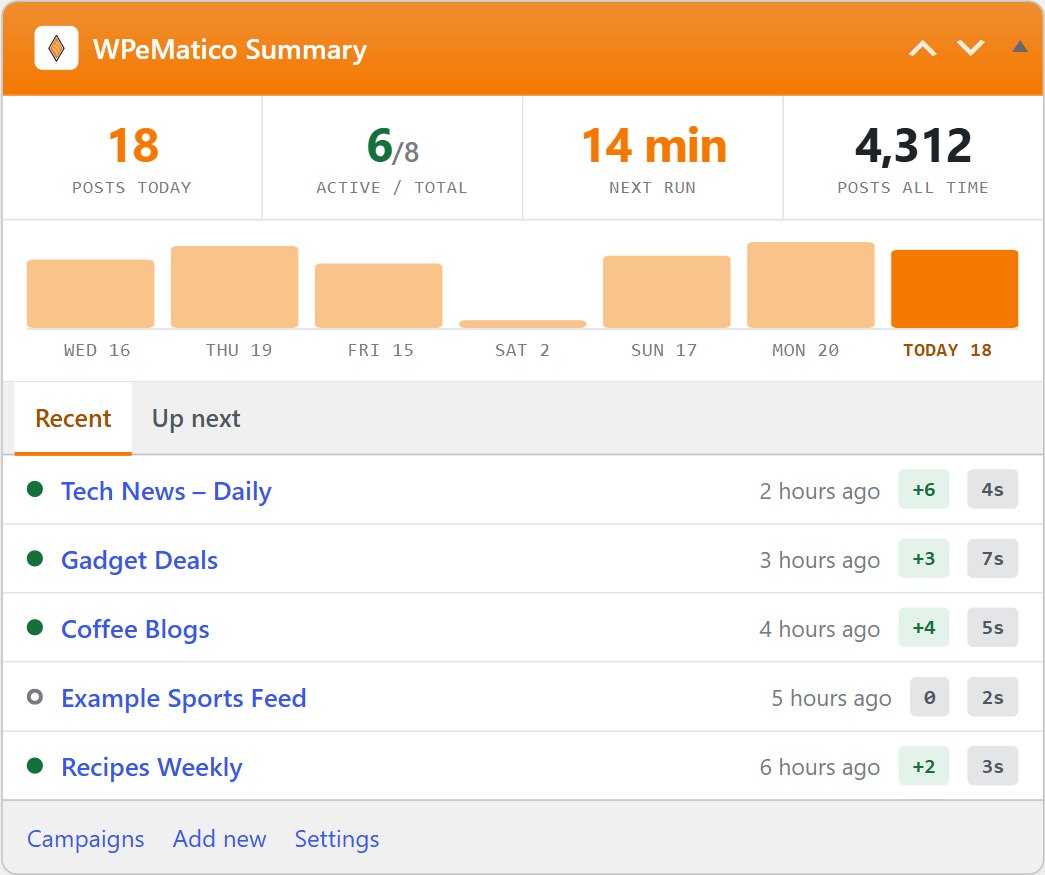The height and width of the screenshot is (875, 1045).
Task: Click the green status dot for Recipes Weekly
Action: coord(35,766)
